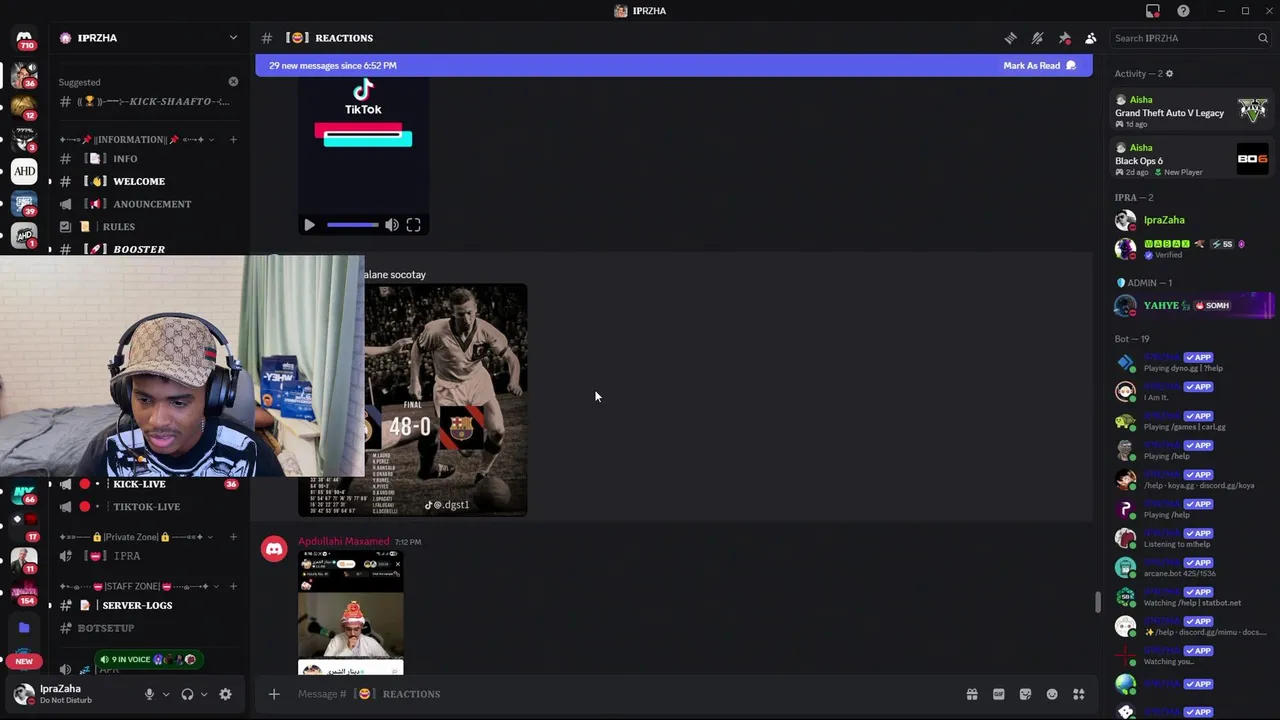Open YAHYE admin member entry
The height and width of the screenshot is (720, 1280).
1191,306
